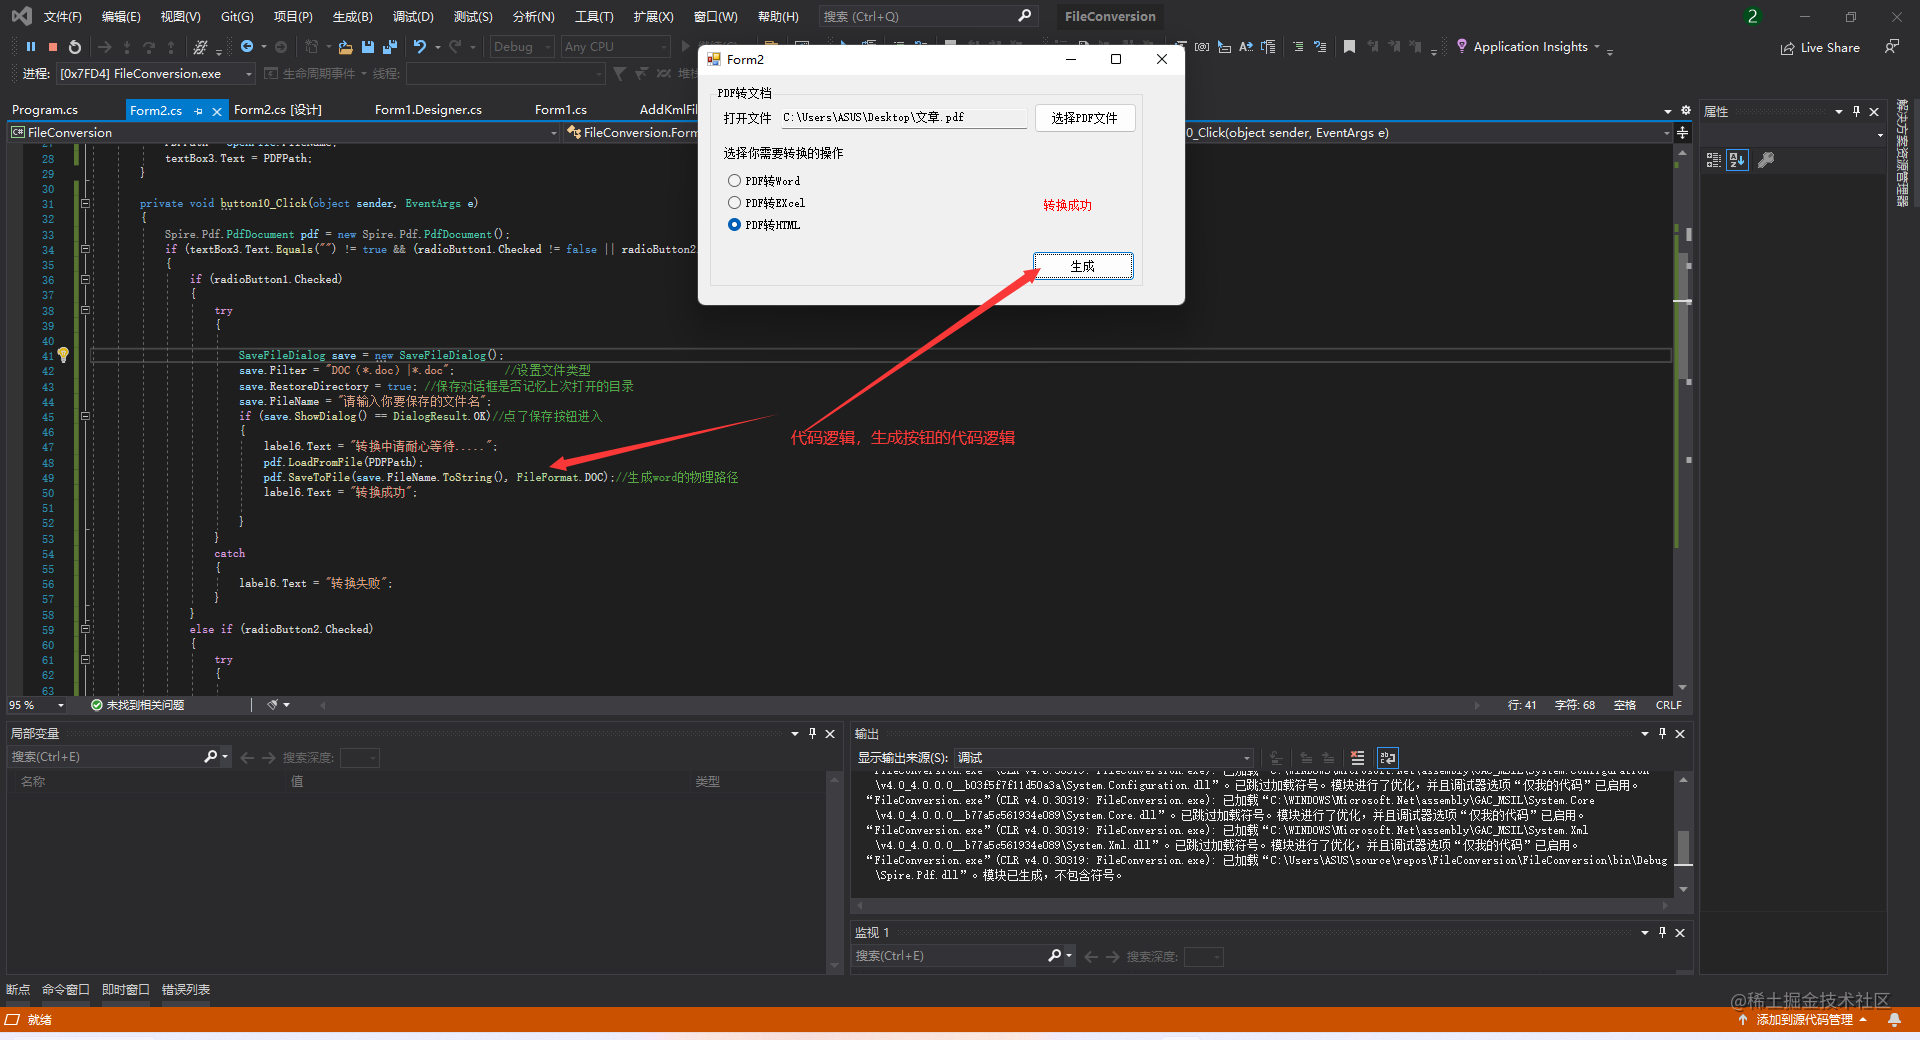1920x1040 pixels.
Task: Collapse the try block fold at line 38
Action: pyautogui.click(x=85, y=311)
